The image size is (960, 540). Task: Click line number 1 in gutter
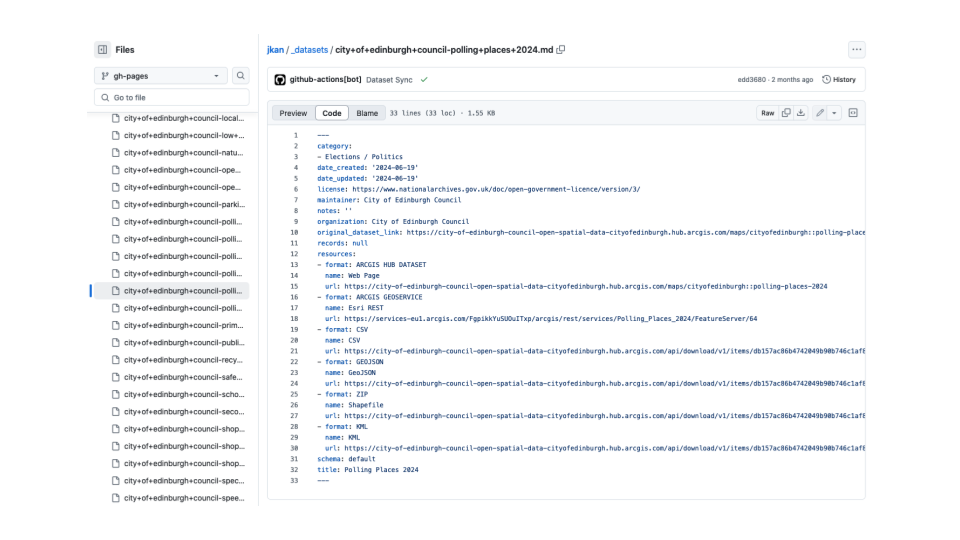click(x=296, y=135)
